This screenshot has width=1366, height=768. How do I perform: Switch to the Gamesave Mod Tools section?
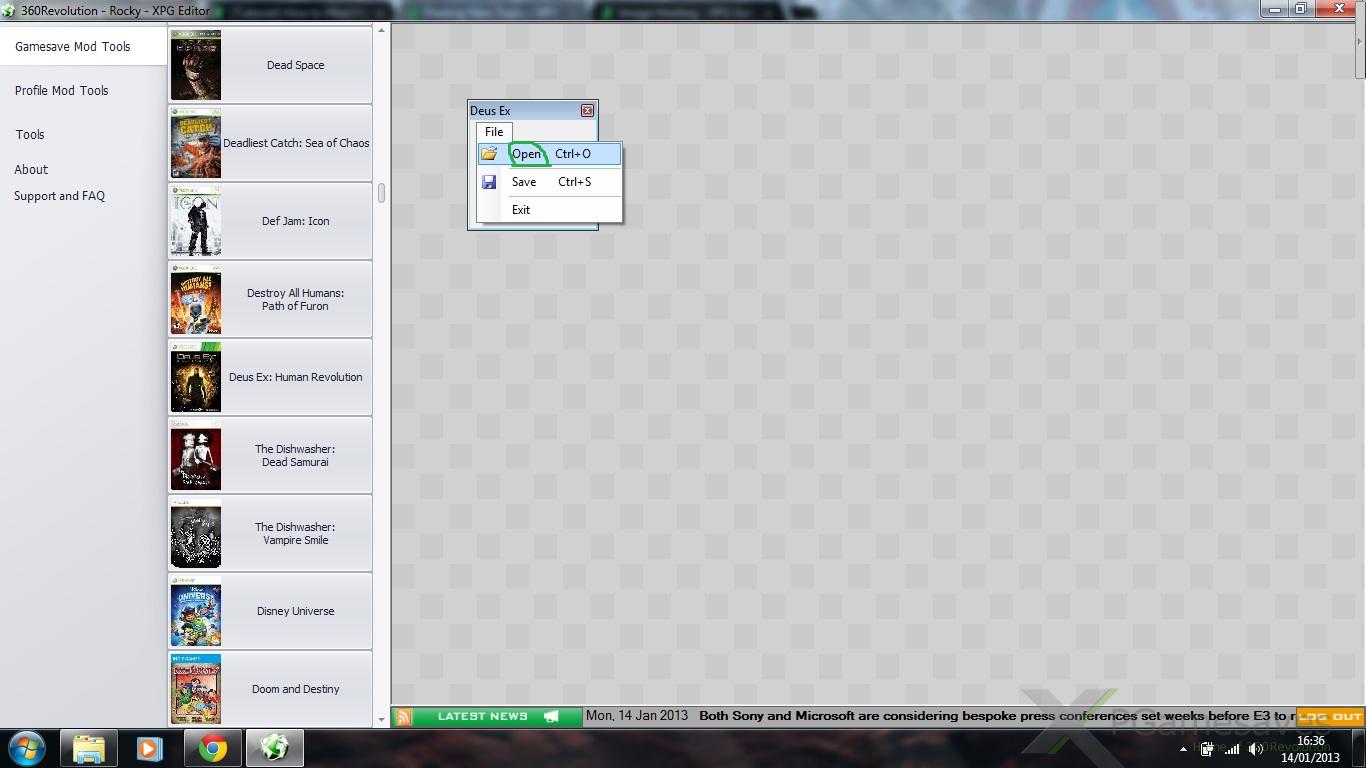point(73,47)
